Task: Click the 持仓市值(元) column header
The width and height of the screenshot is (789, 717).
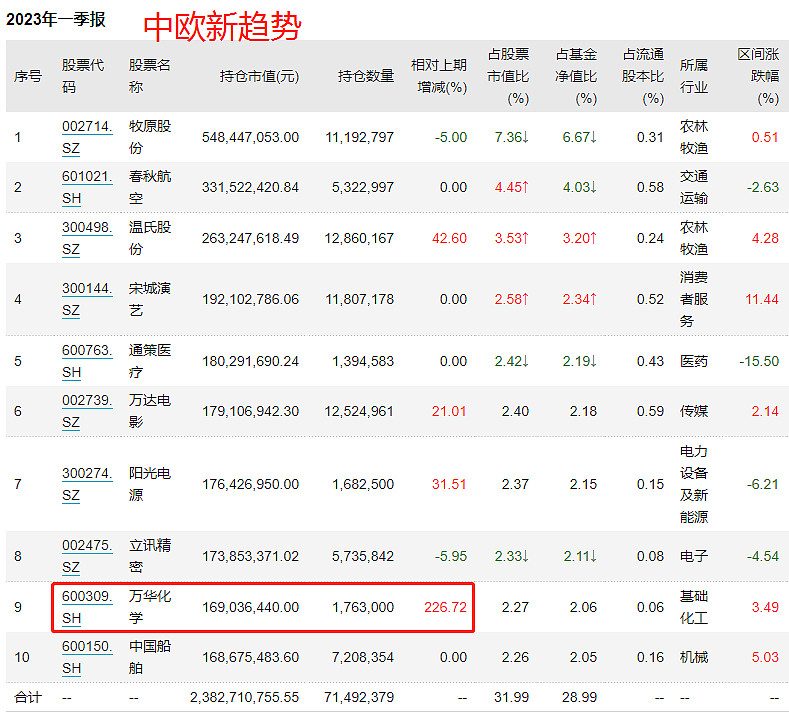Action: [x=259, y=76]
